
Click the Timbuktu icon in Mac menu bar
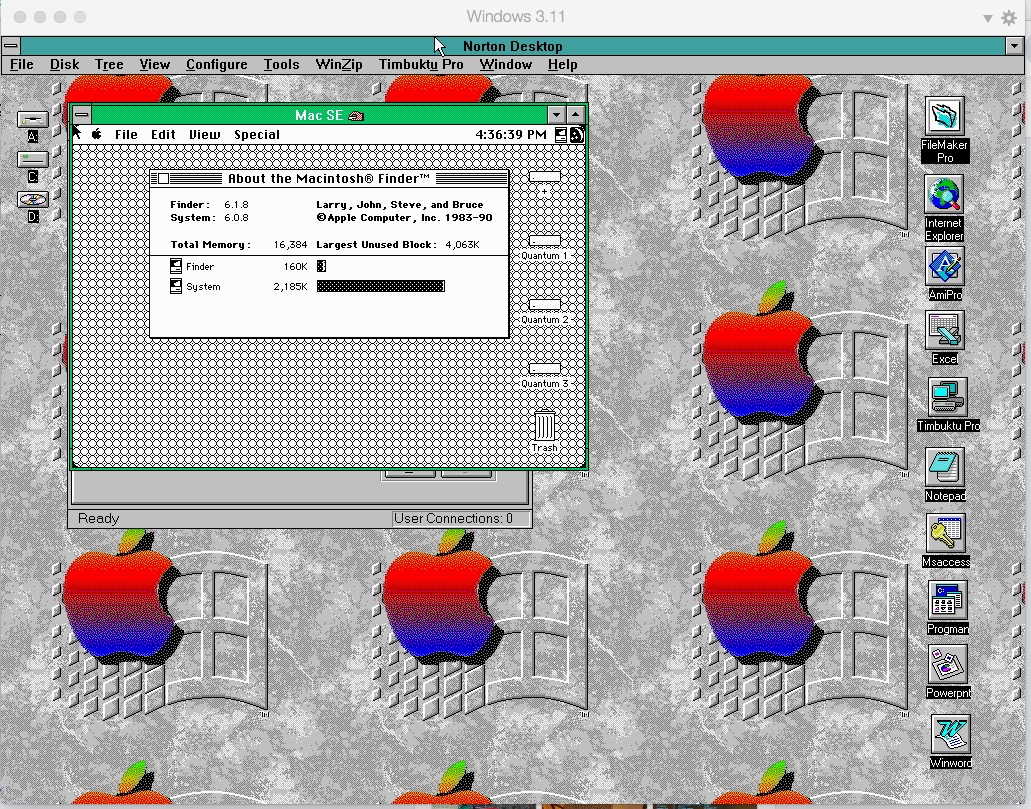[x=577, y=135]
